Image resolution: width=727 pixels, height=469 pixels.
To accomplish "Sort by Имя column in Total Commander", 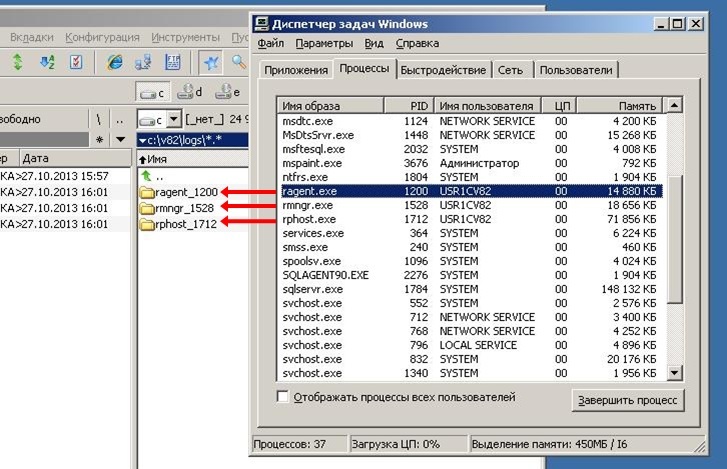I will coord(193,159).
